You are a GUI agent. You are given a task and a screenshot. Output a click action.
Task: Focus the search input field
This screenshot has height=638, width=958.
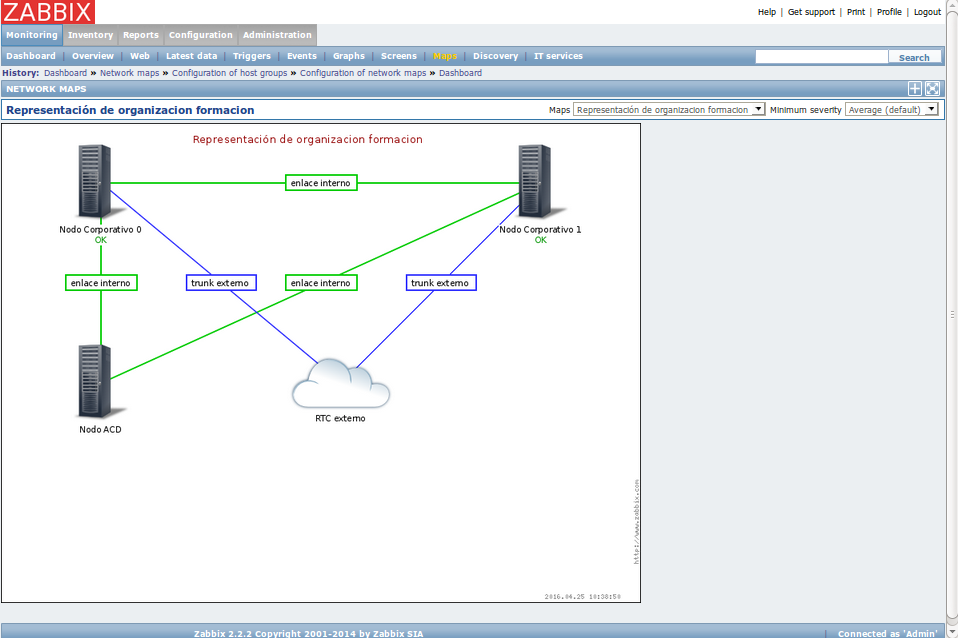[821, 57]
